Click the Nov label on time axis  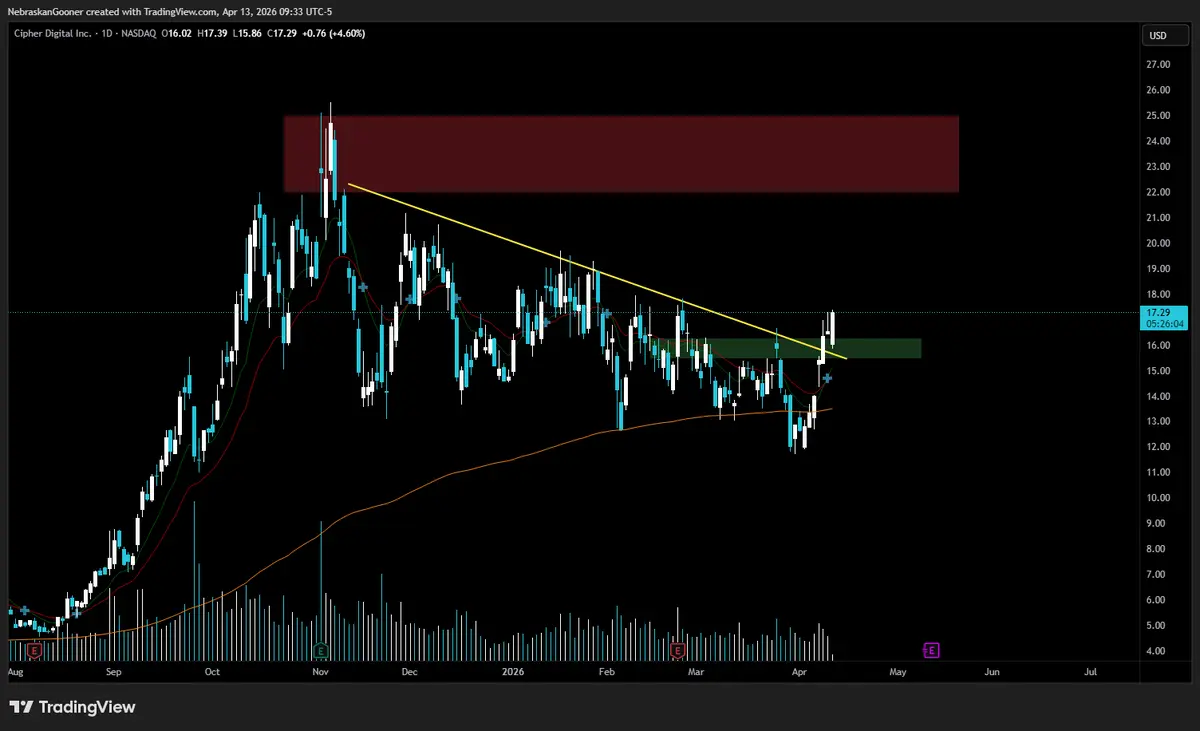pos(320,673)
